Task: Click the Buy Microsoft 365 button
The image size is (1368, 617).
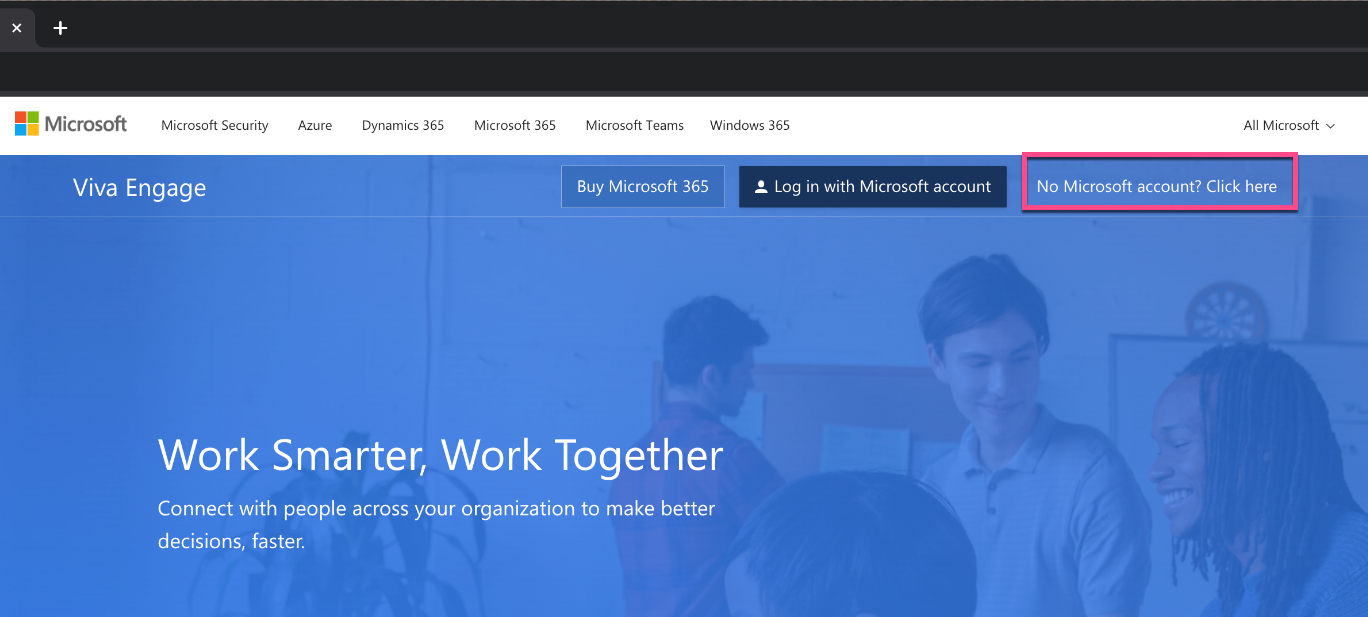Action: [643, 186]
